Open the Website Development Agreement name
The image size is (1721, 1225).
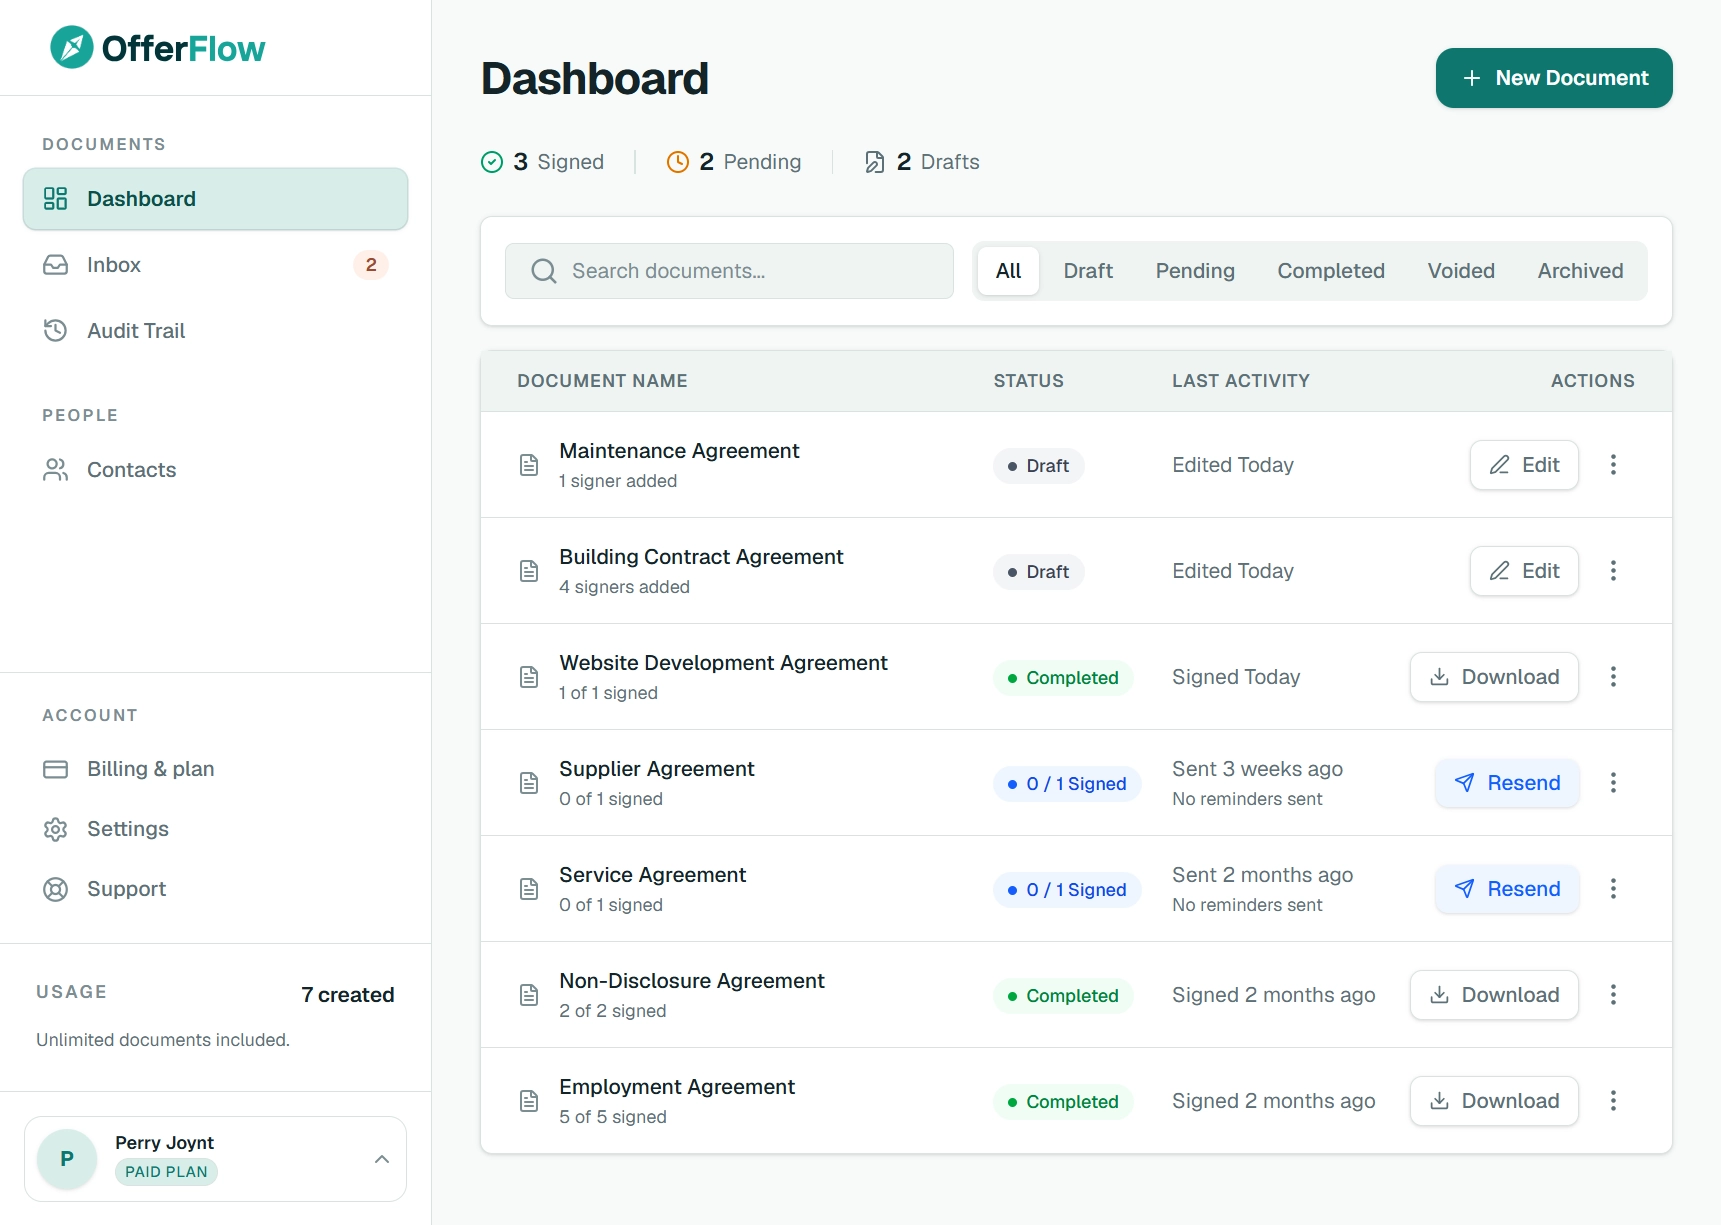coord(723,663)
